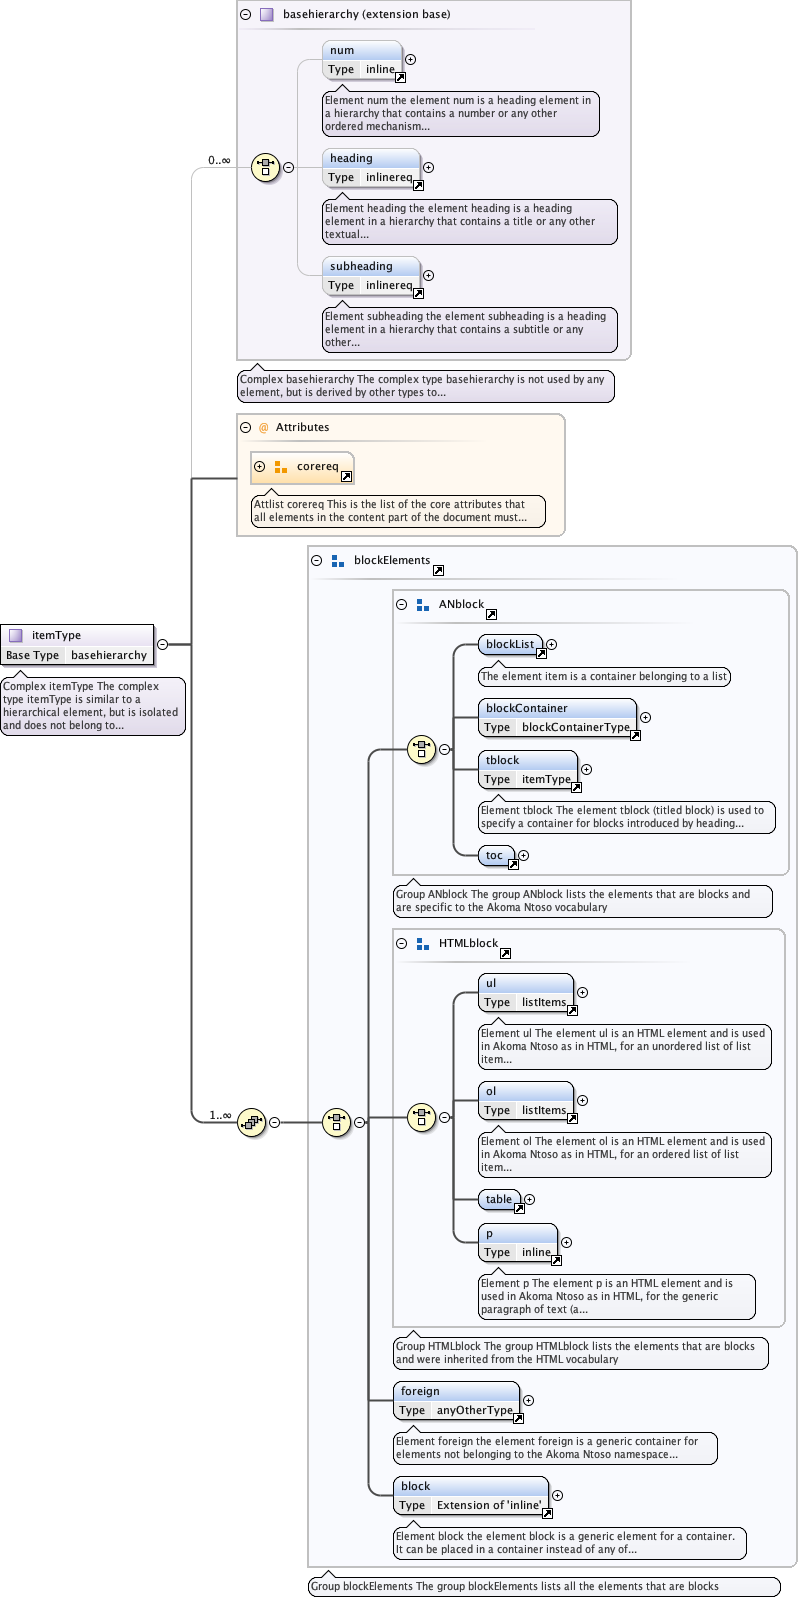Click the sequence compositor icon beside basehierarchy

pyautogui.click(x=265, y=167)
